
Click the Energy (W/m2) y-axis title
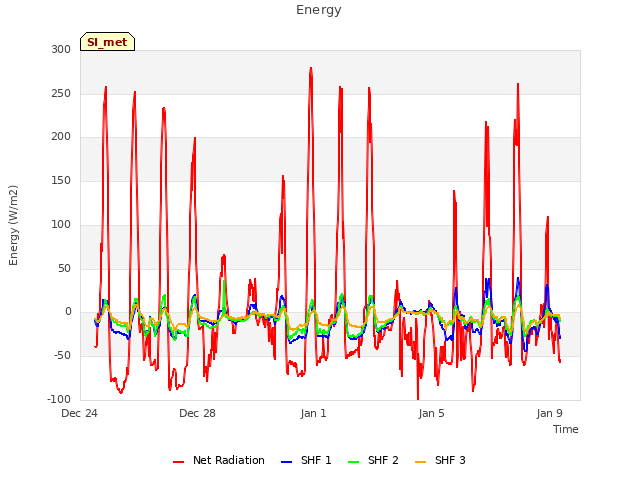(13, 225)
